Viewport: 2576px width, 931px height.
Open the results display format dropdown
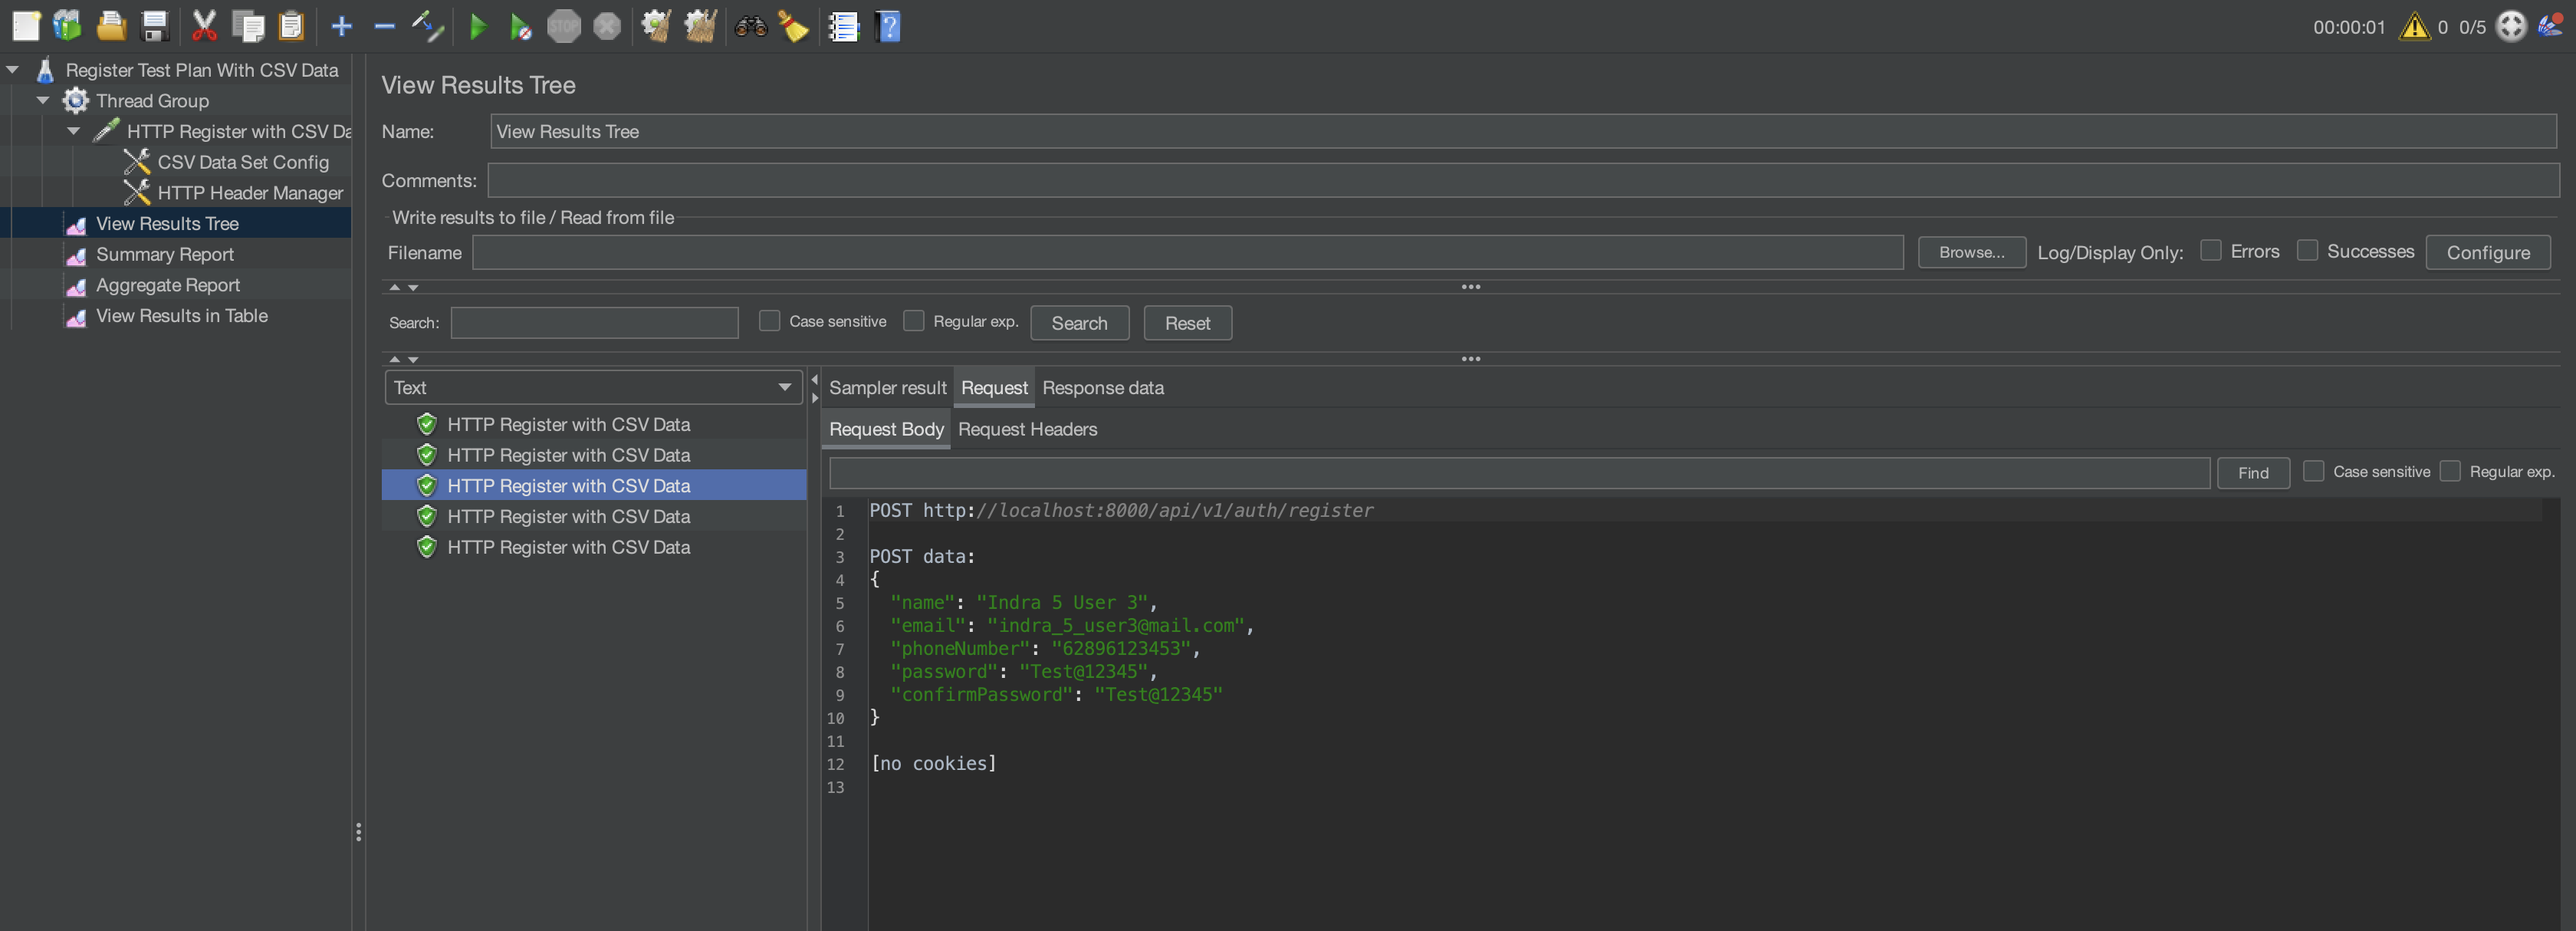(x=785, y=387)
